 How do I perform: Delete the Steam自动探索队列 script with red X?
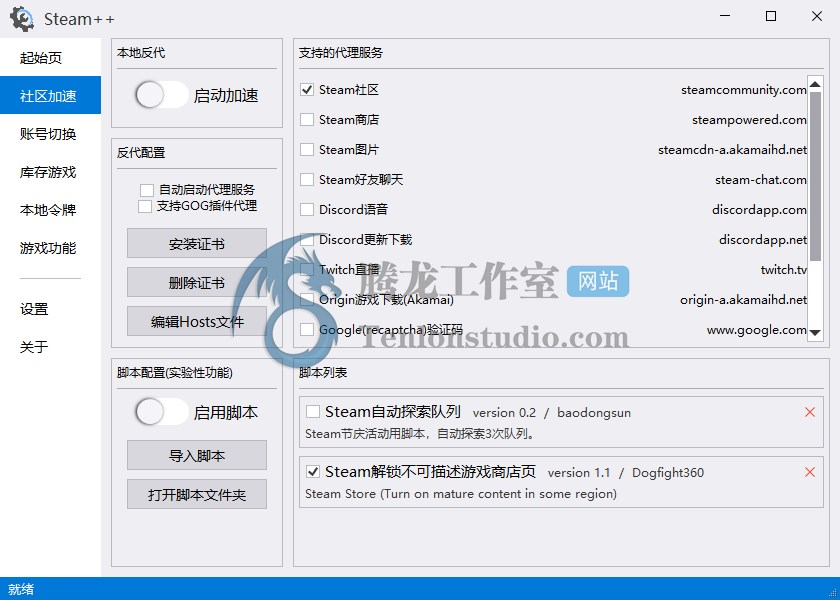click(x=810, y=412)
